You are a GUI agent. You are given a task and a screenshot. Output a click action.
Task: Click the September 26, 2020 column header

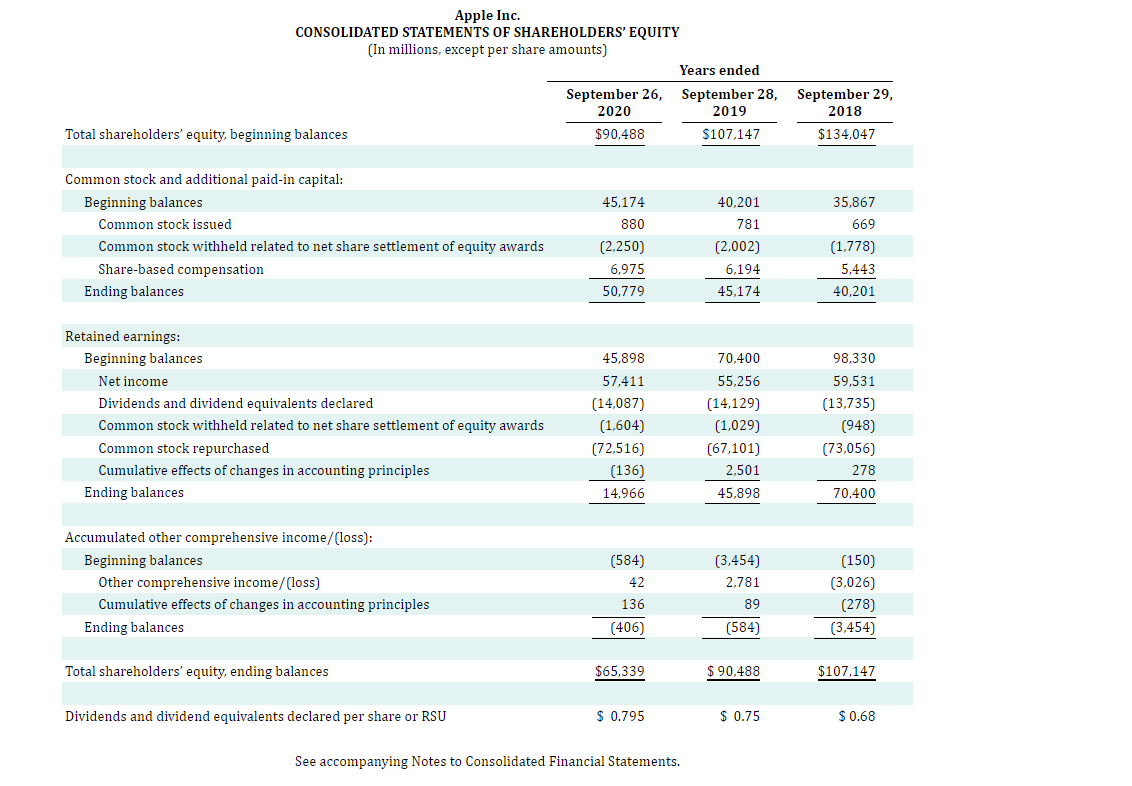click(614, 103)
